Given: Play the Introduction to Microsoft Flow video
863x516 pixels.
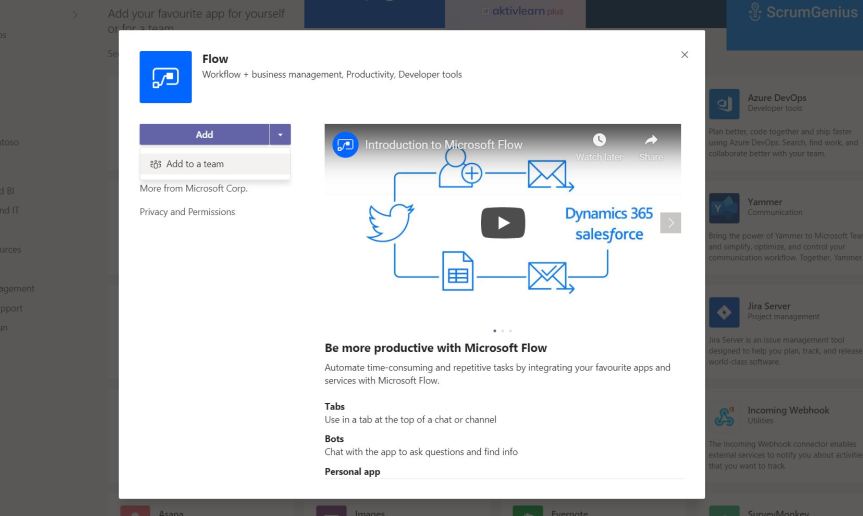Looking at the screenshot, I should (x=502, y=223).
